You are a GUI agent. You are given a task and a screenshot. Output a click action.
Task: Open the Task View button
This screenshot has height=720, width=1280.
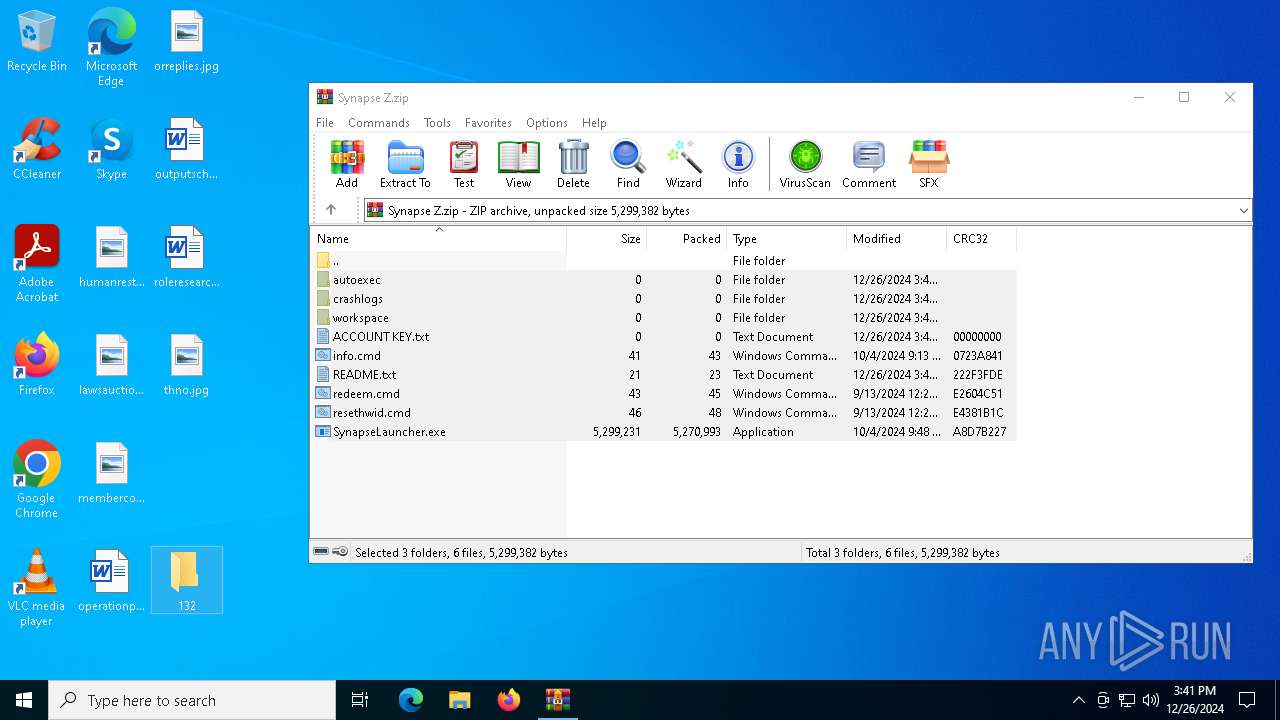pos(360,700)
